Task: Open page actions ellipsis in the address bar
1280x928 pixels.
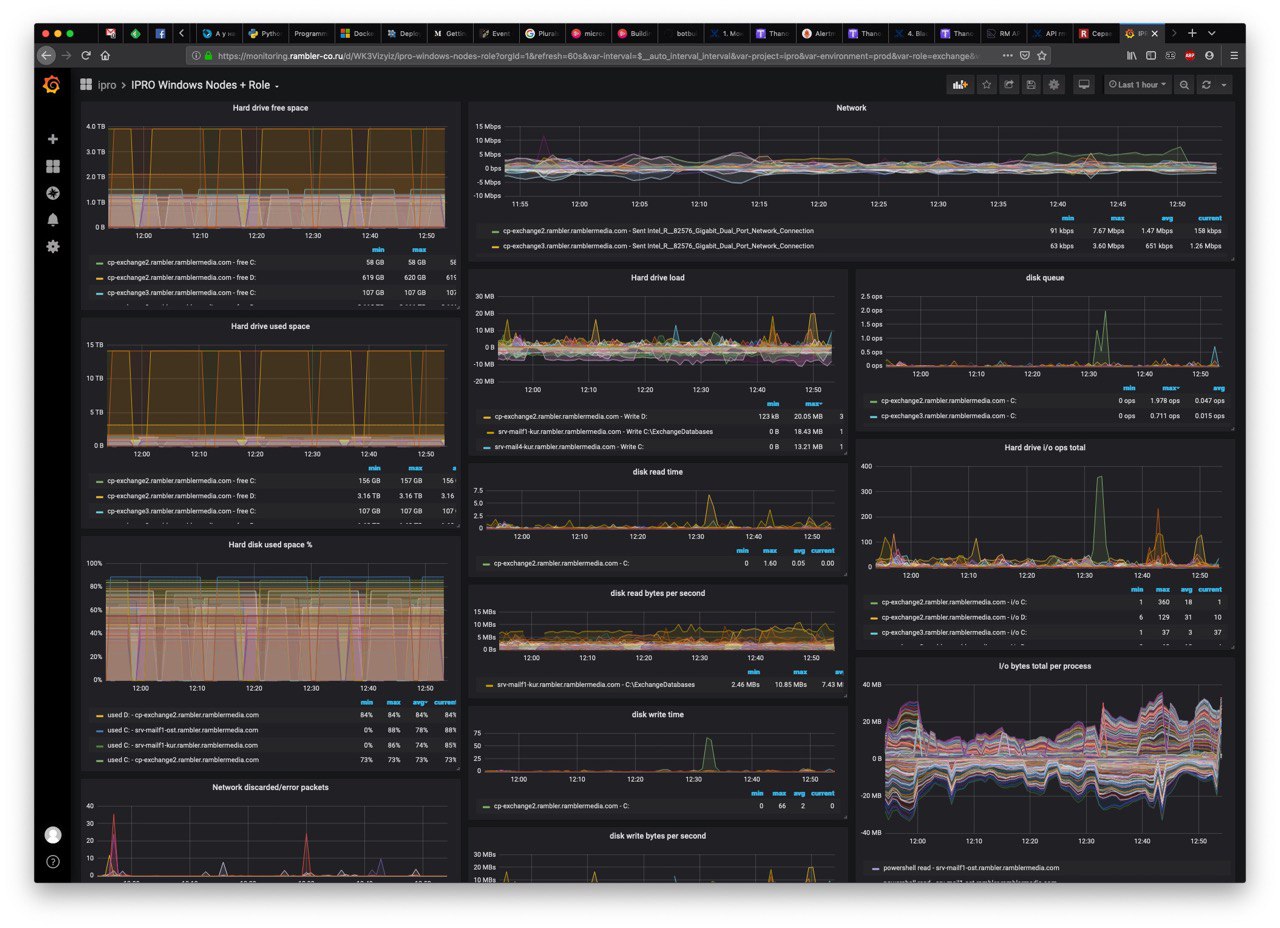Action: [x=1008, y=56]
